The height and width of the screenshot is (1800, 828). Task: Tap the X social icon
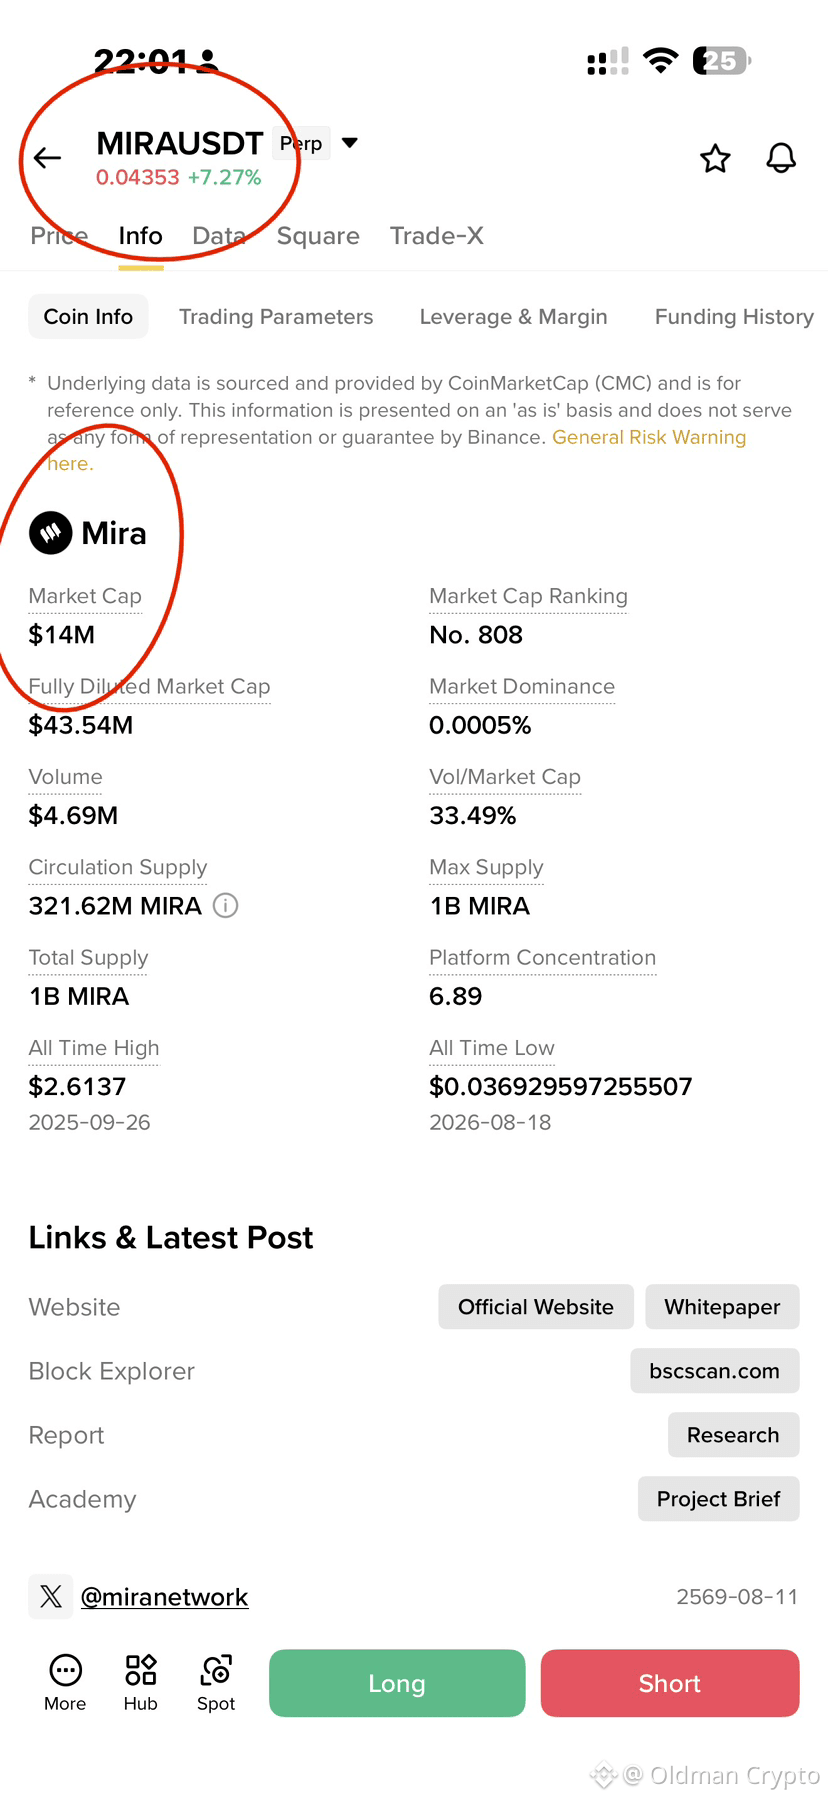[51, 1596]
